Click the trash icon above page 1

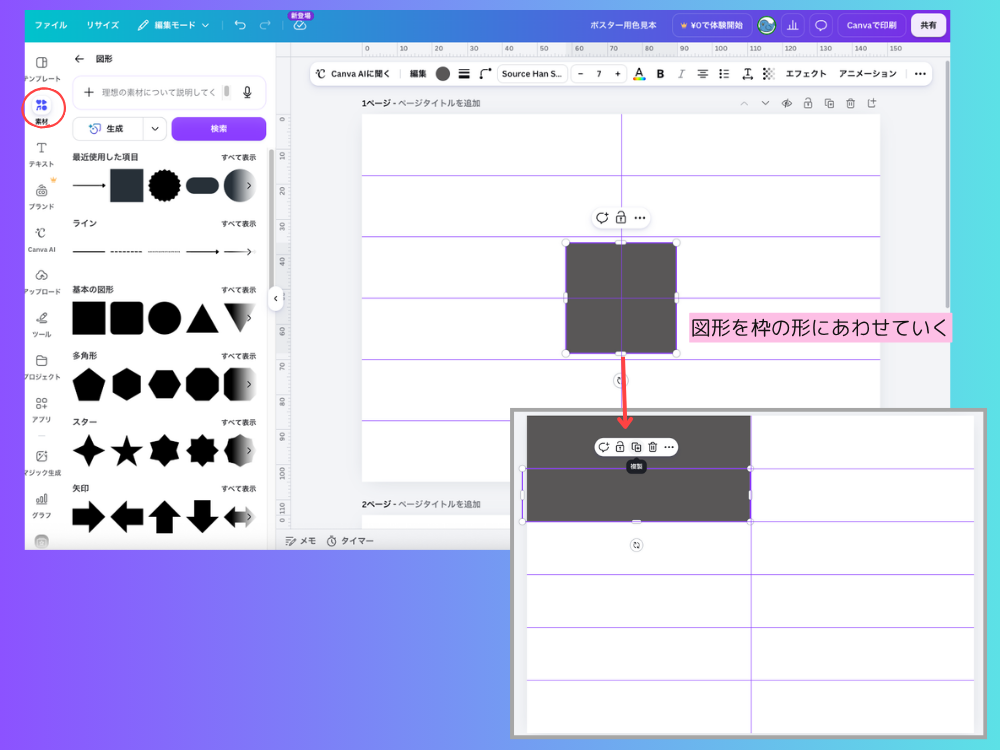[x=850, y=103]
